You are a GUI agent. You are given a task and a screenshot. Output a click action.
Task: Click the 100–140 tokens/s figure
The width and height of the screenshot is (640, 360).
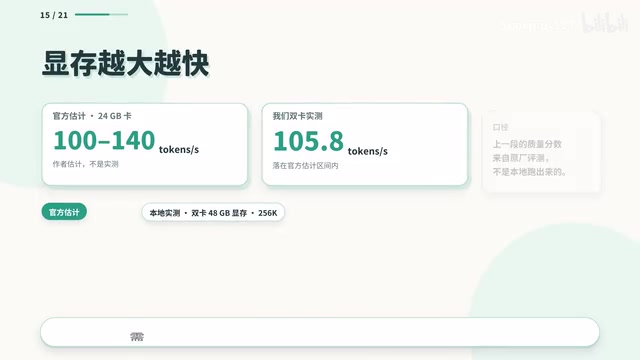(x=126, y=142)
